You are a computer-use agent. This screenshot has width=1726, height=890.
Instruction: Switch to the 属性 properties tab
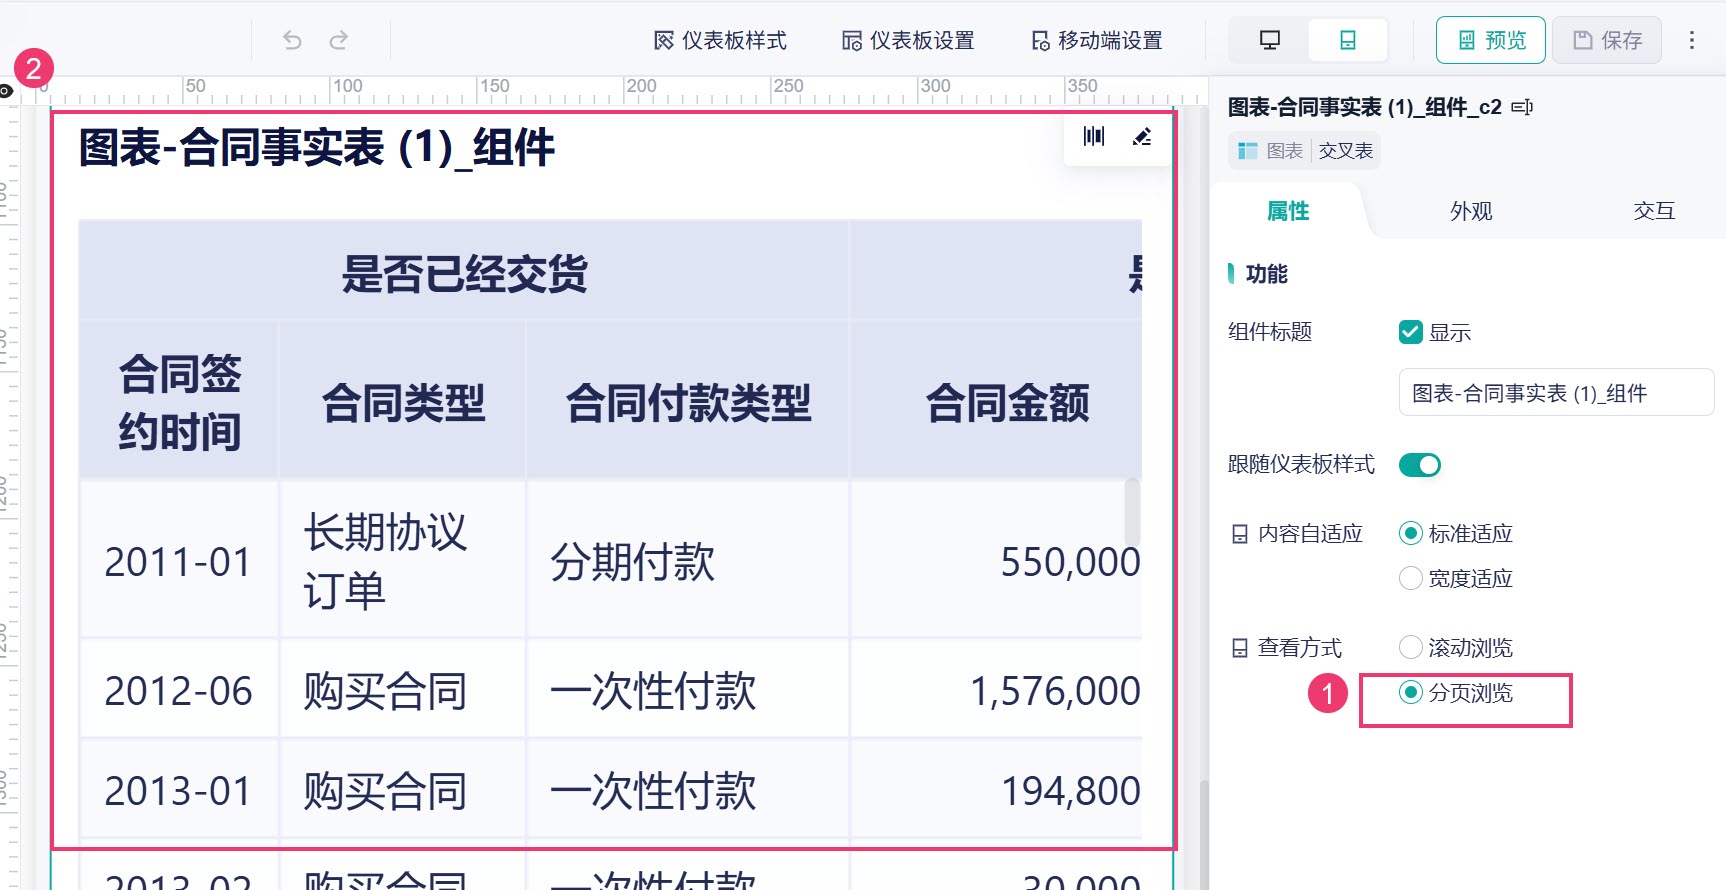click(x=1288, y=211)
